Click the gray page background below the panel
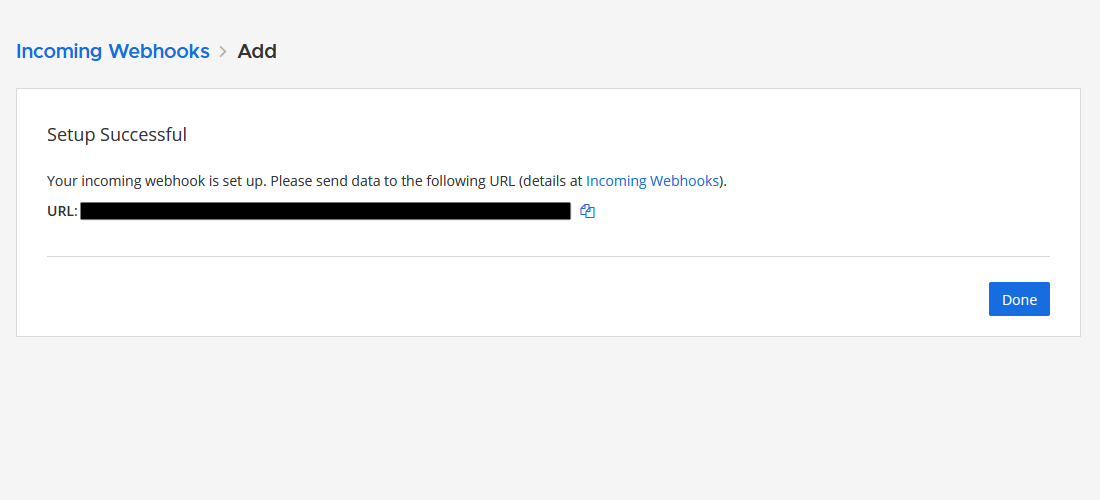Screen dimensions: 1100x500 (550, 418)
